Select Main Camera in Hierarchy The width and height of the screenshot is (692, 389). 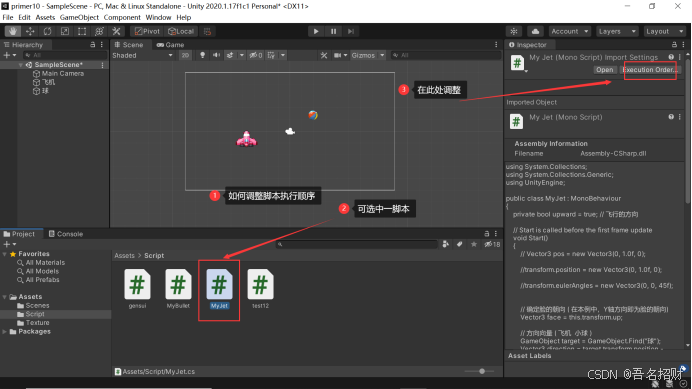(62, 73)
